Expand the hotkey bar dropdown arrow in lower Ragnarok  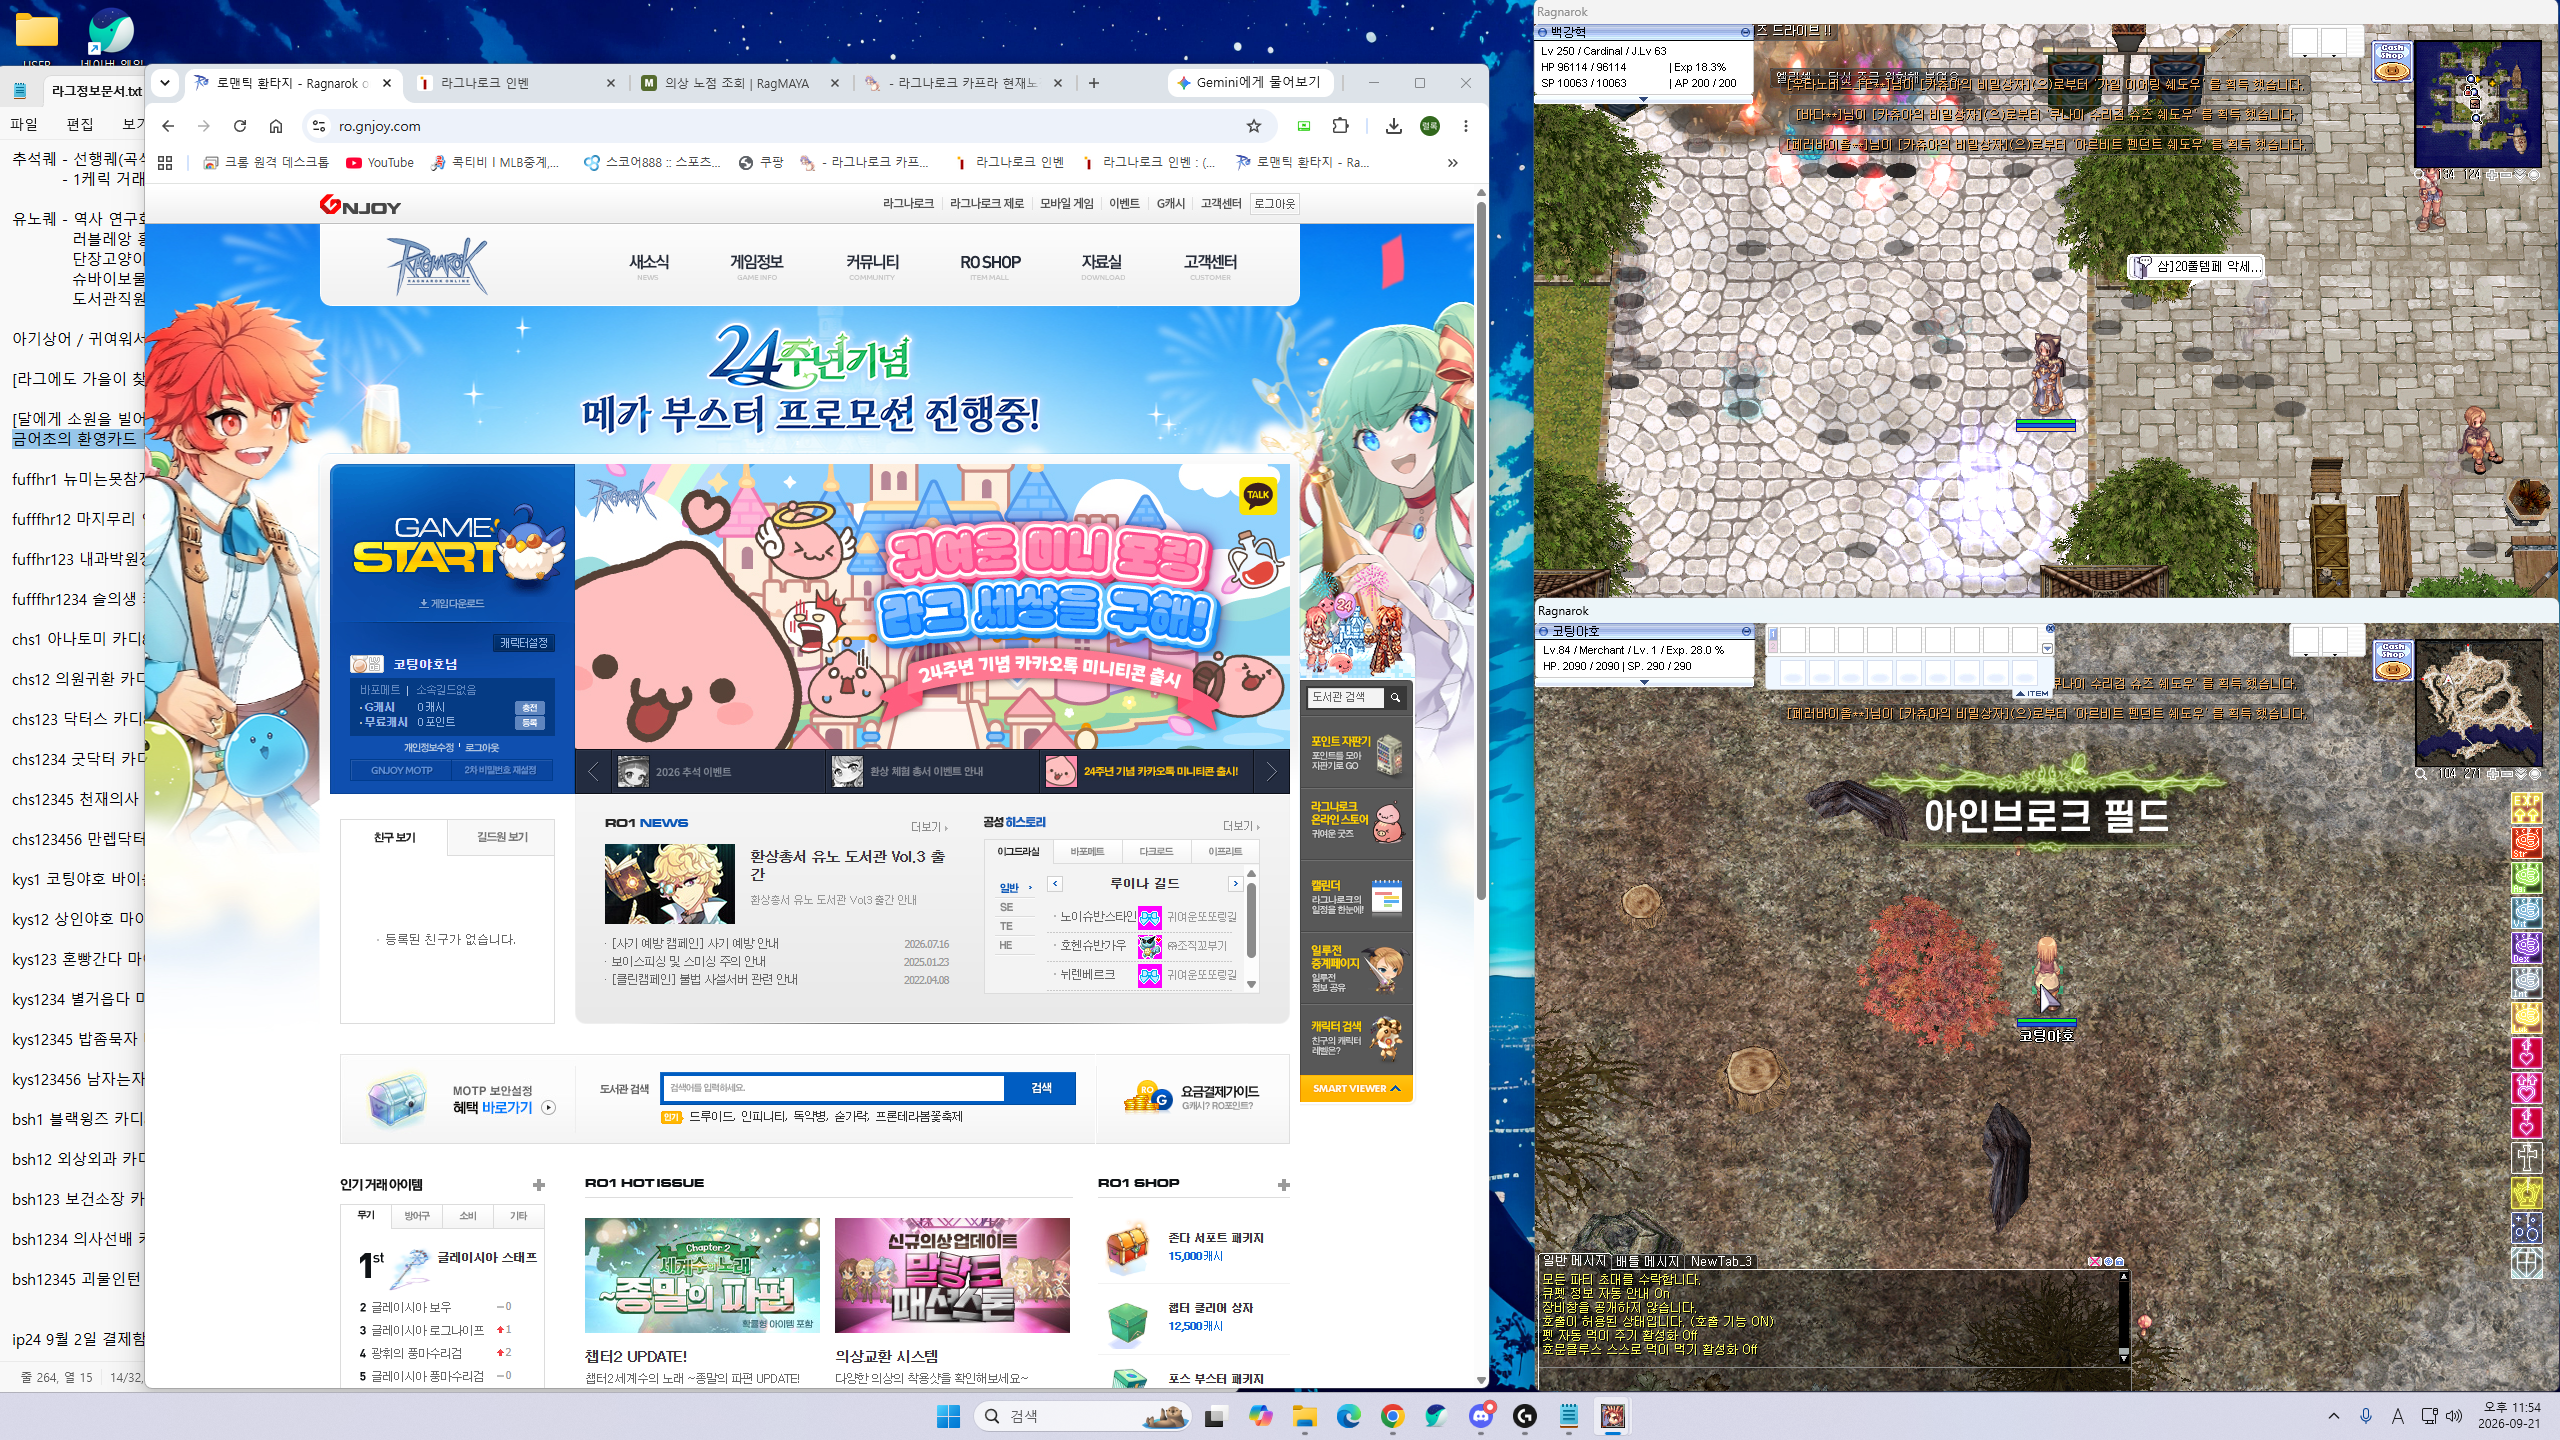coord(2047,649)
